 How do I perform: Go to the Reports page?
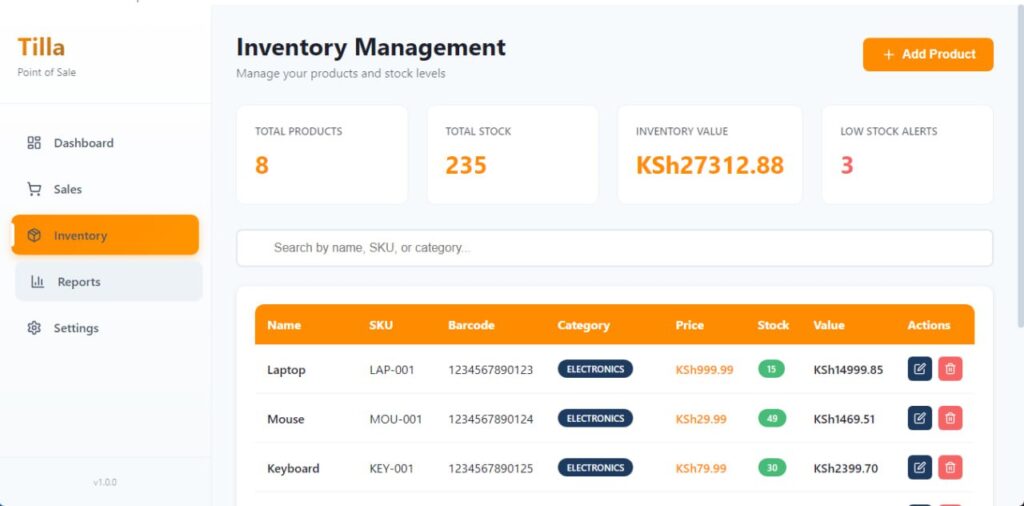click(108, 282)
